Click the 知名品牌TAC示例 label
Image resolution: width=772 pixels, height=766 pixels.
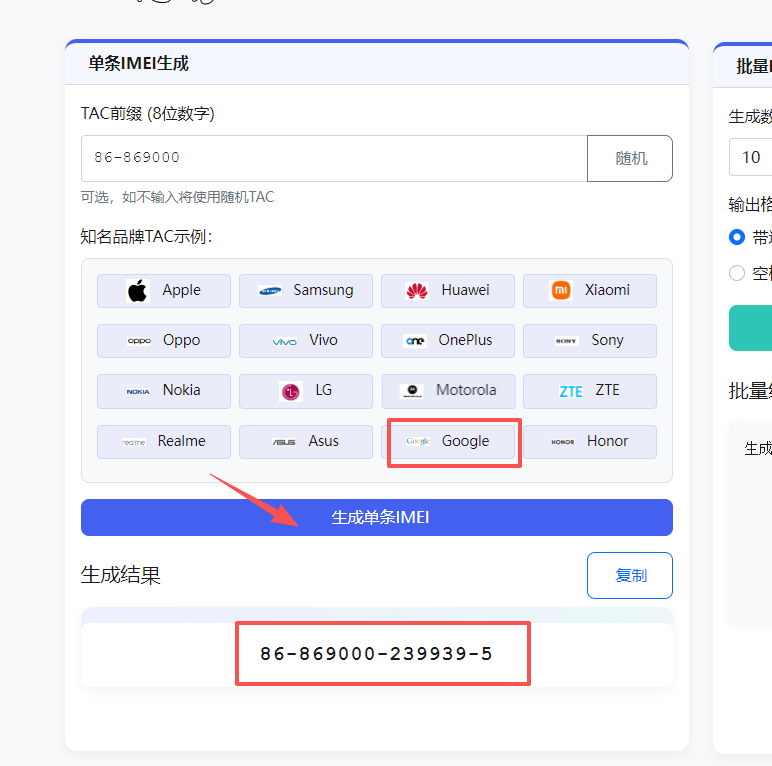pyautogui.click(x=146, y=236)
